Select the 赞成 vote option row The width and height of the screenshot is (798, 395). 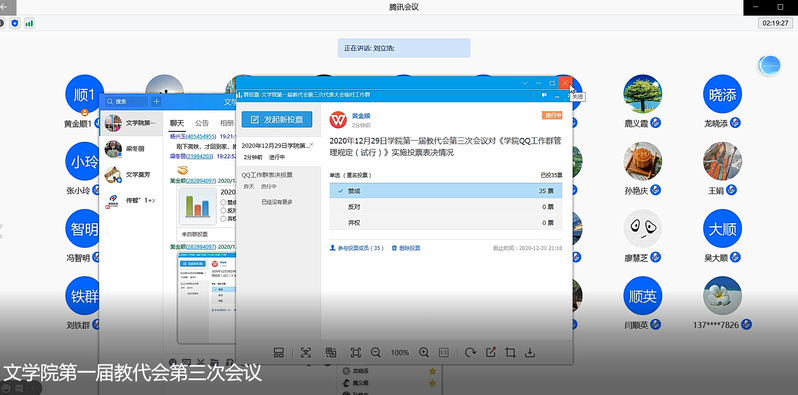coord(446,191)
